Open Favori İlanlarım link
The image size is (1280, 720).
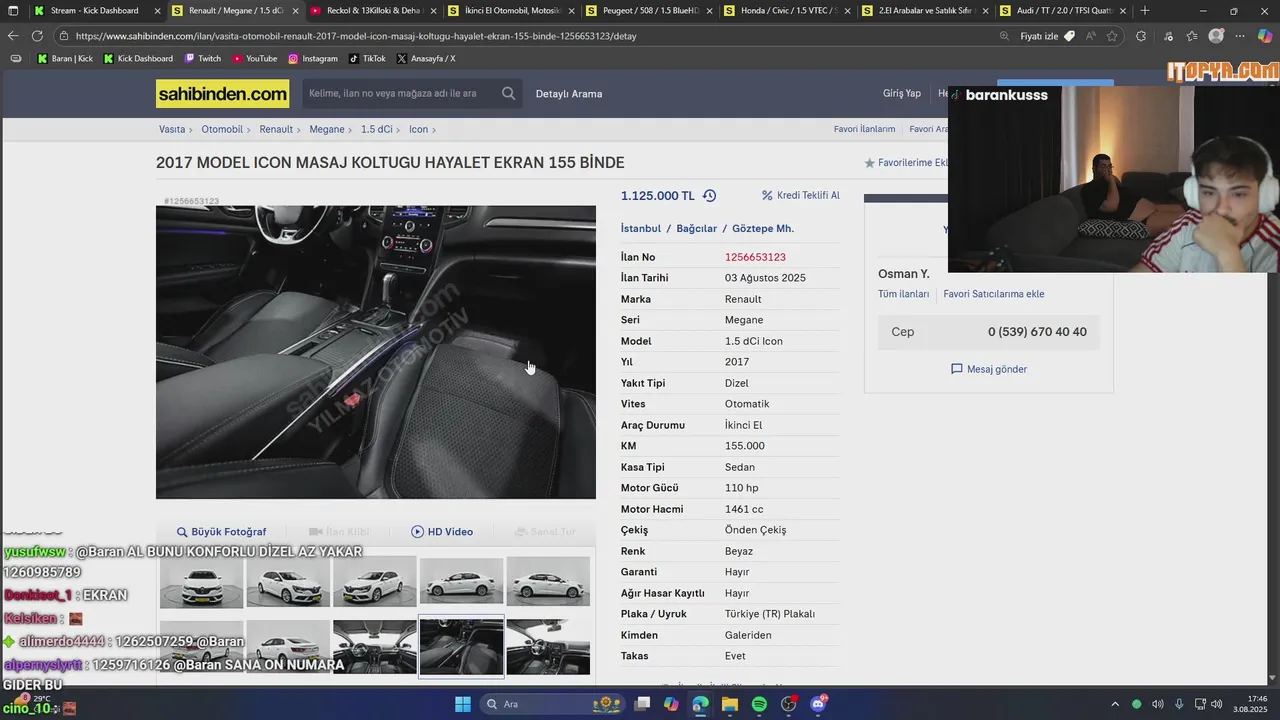(865, 129)
